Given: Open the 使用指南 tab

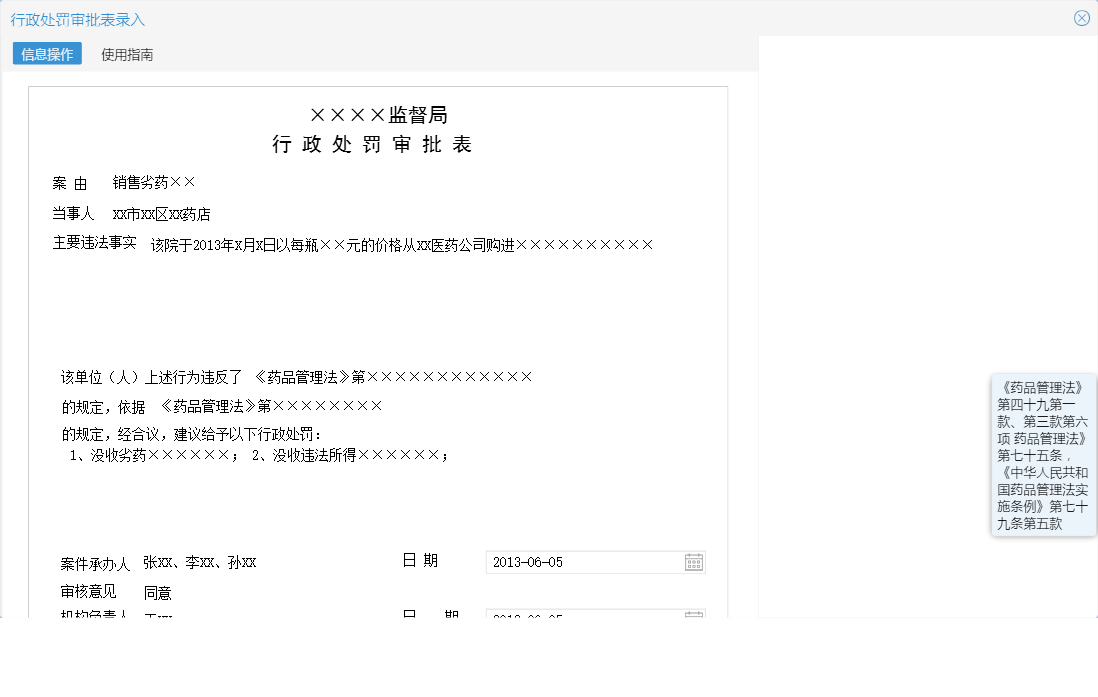Looking at the screenshot, I should tap(125, 54).
